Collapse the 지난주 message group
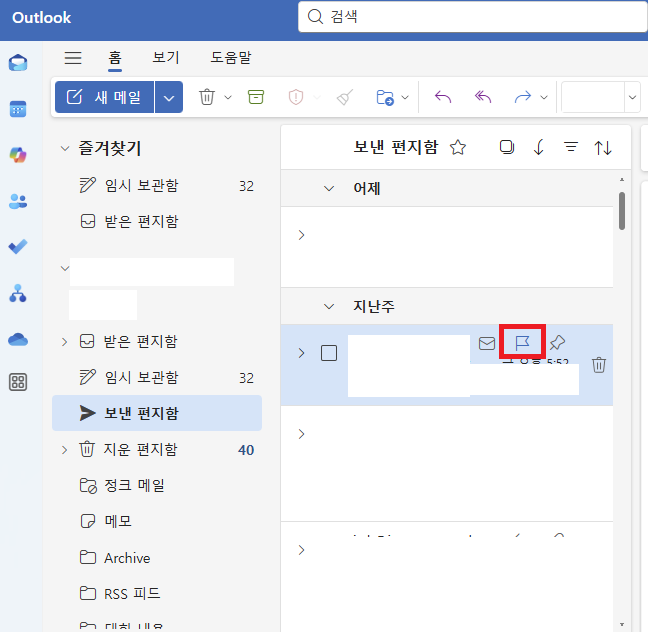648x632 pixels. (329, 306)
